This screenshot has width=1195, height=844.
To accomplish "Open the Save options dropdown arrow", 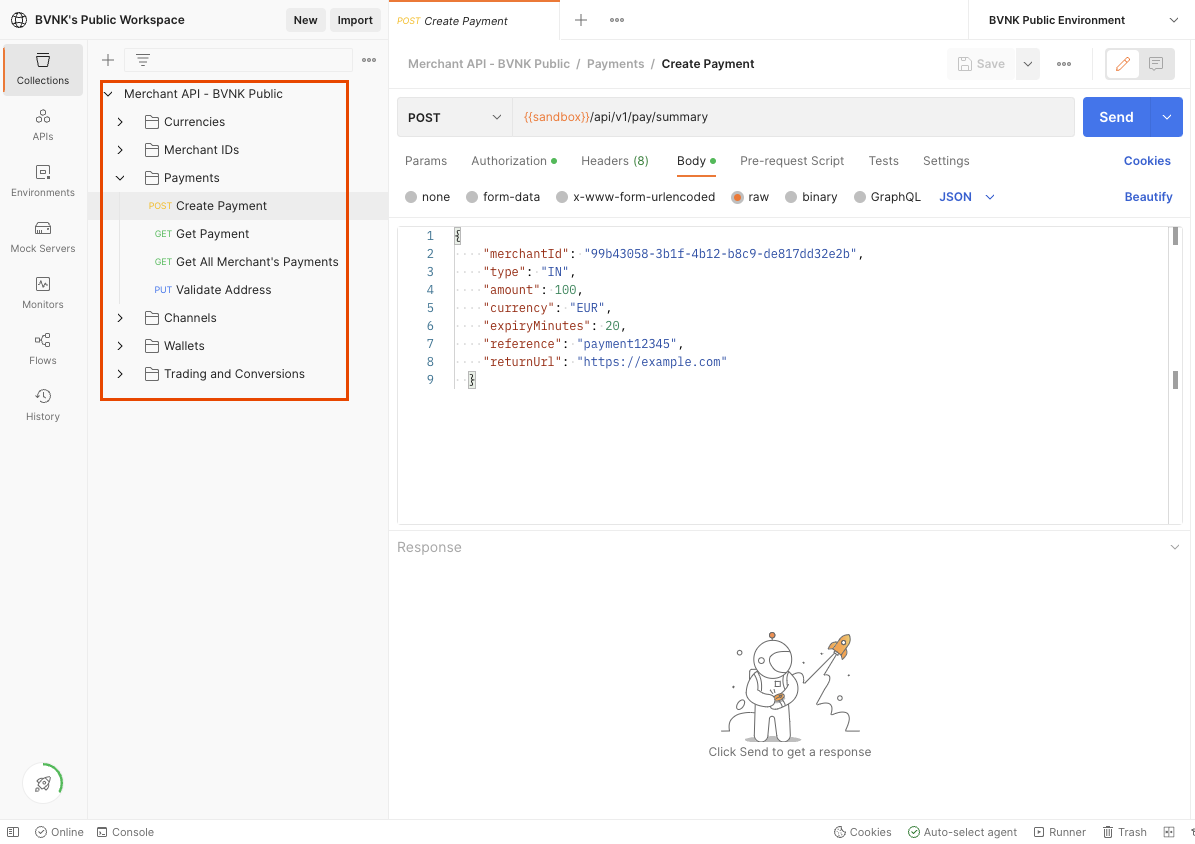I will pyautogui.click(x=1028, y=64).
